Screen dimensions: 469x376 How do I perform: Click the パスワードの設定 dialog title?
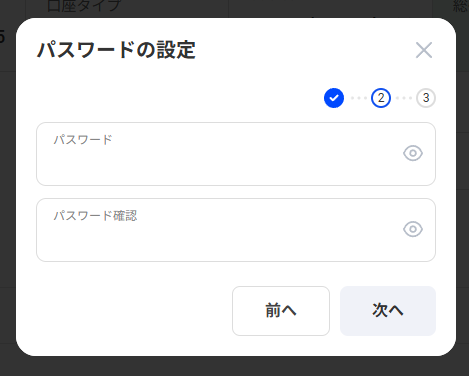pyautogui.click(x=116, y=50)
